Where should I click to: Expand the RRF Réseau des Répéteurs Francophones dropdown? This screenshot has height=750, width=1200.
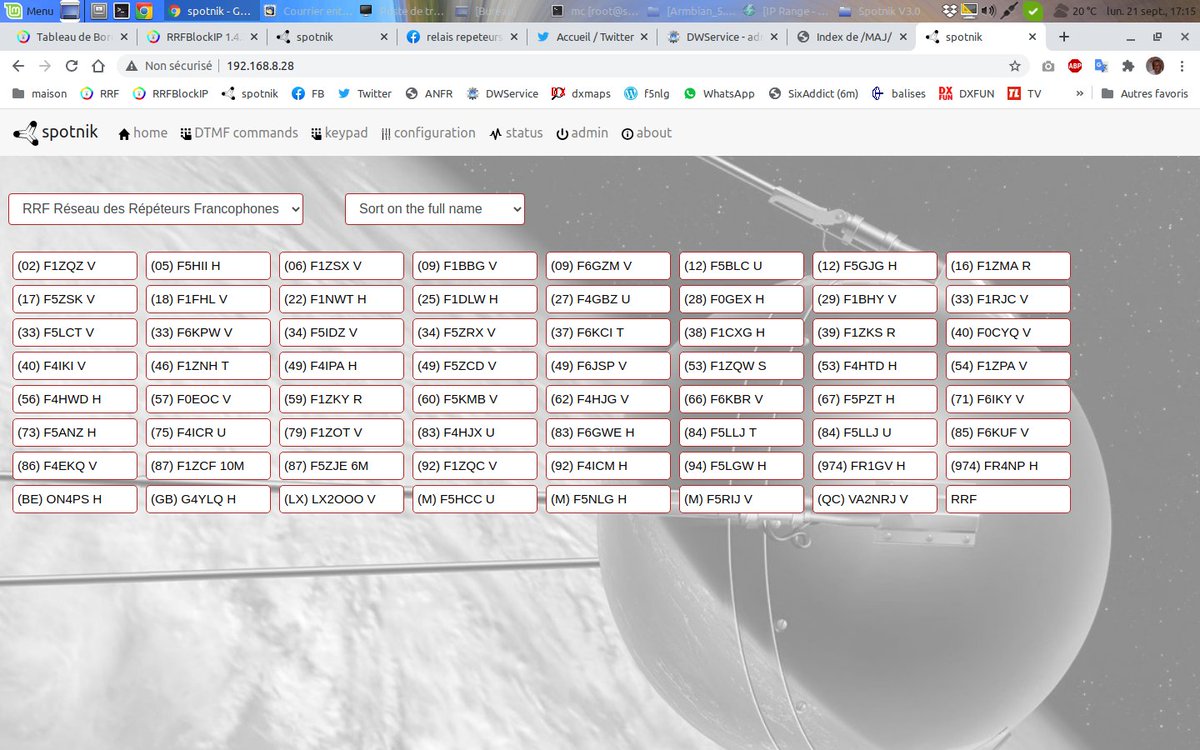point(156,209)
